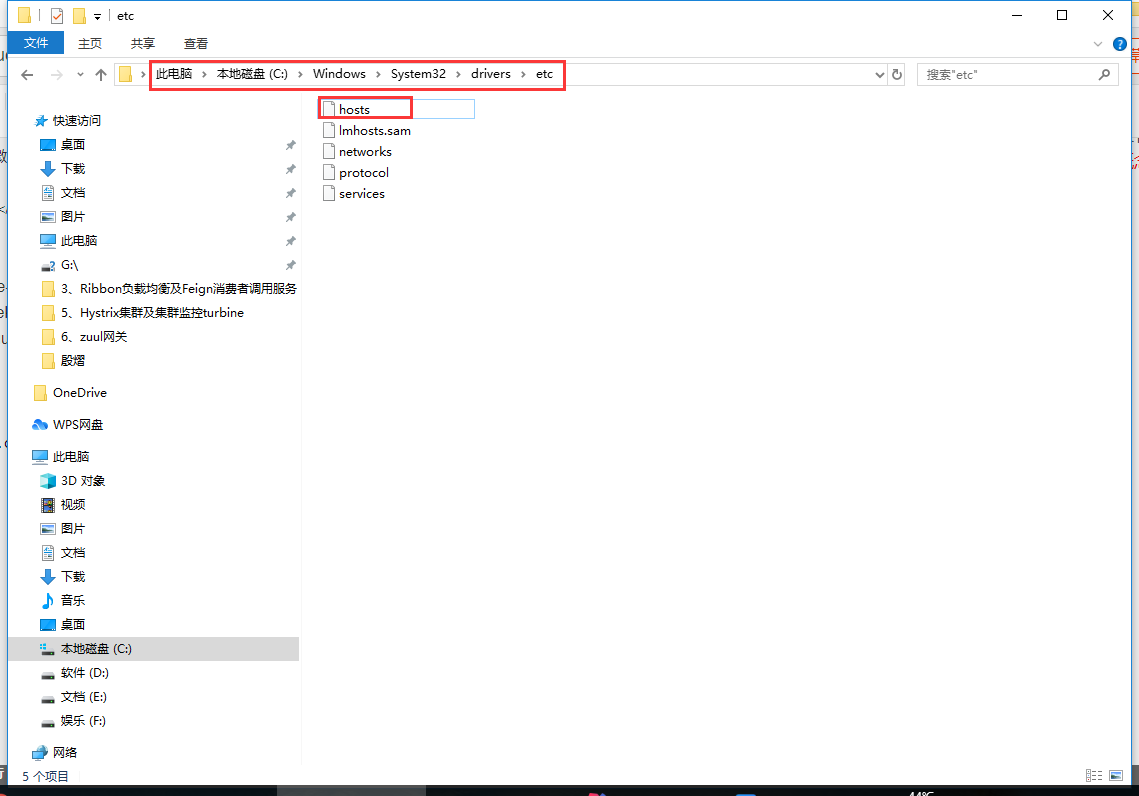This screenshot has height=796, width=1139.
Task: Open the View (查看) ribbon tab
Action: pyautogui.click(x=196, y=44)
